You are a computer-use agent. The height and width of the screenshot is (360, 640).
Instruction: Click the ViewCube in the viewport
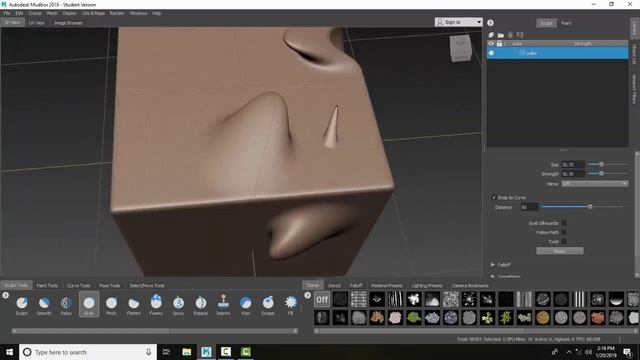pos(461,48)
